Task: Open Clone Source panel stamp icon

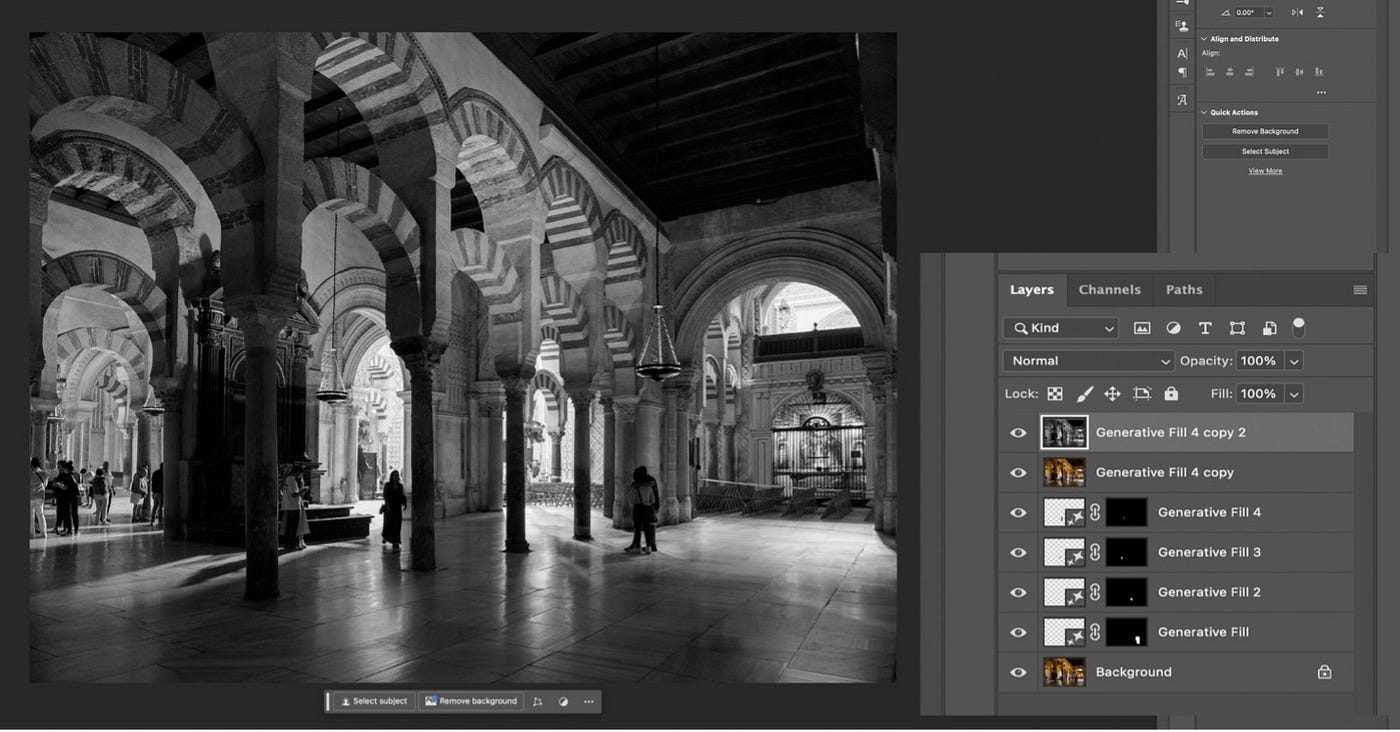Action: (1182, 26)
